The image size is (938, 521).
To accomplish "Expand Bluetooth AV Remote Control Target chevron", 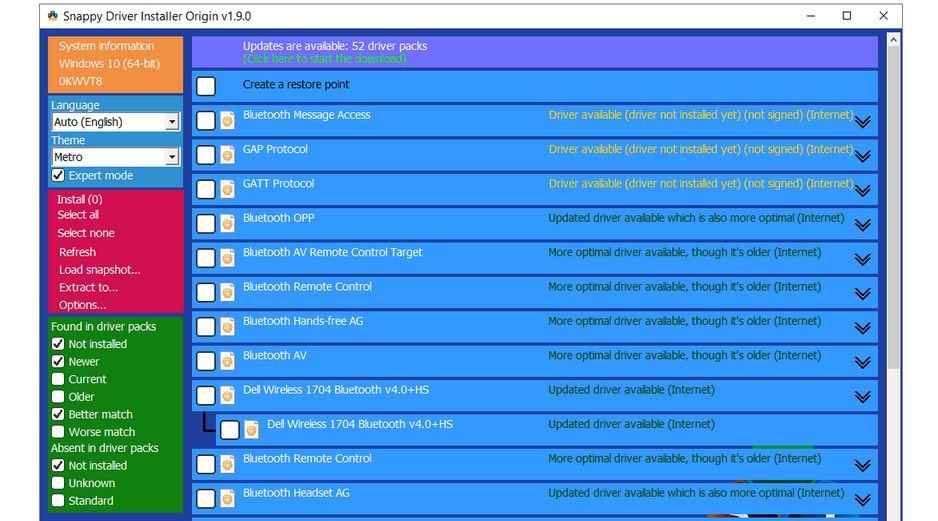I will pyautogui.click(x=863, y=260).
